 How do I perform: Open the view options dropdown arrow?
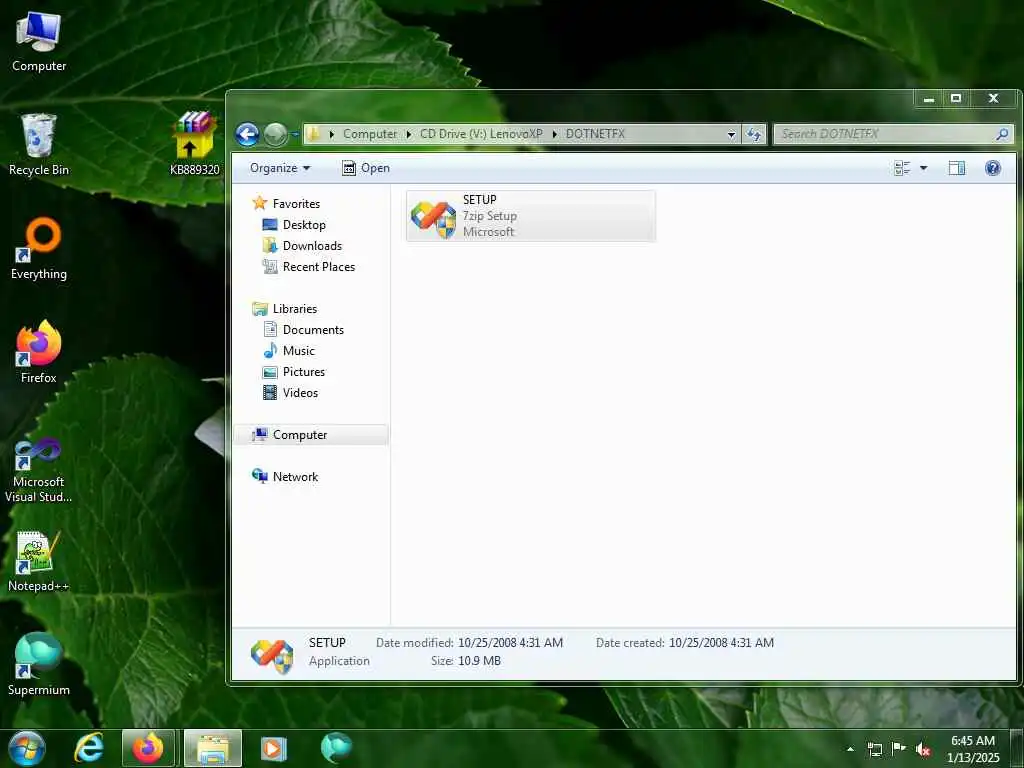[x=923, y=168]
